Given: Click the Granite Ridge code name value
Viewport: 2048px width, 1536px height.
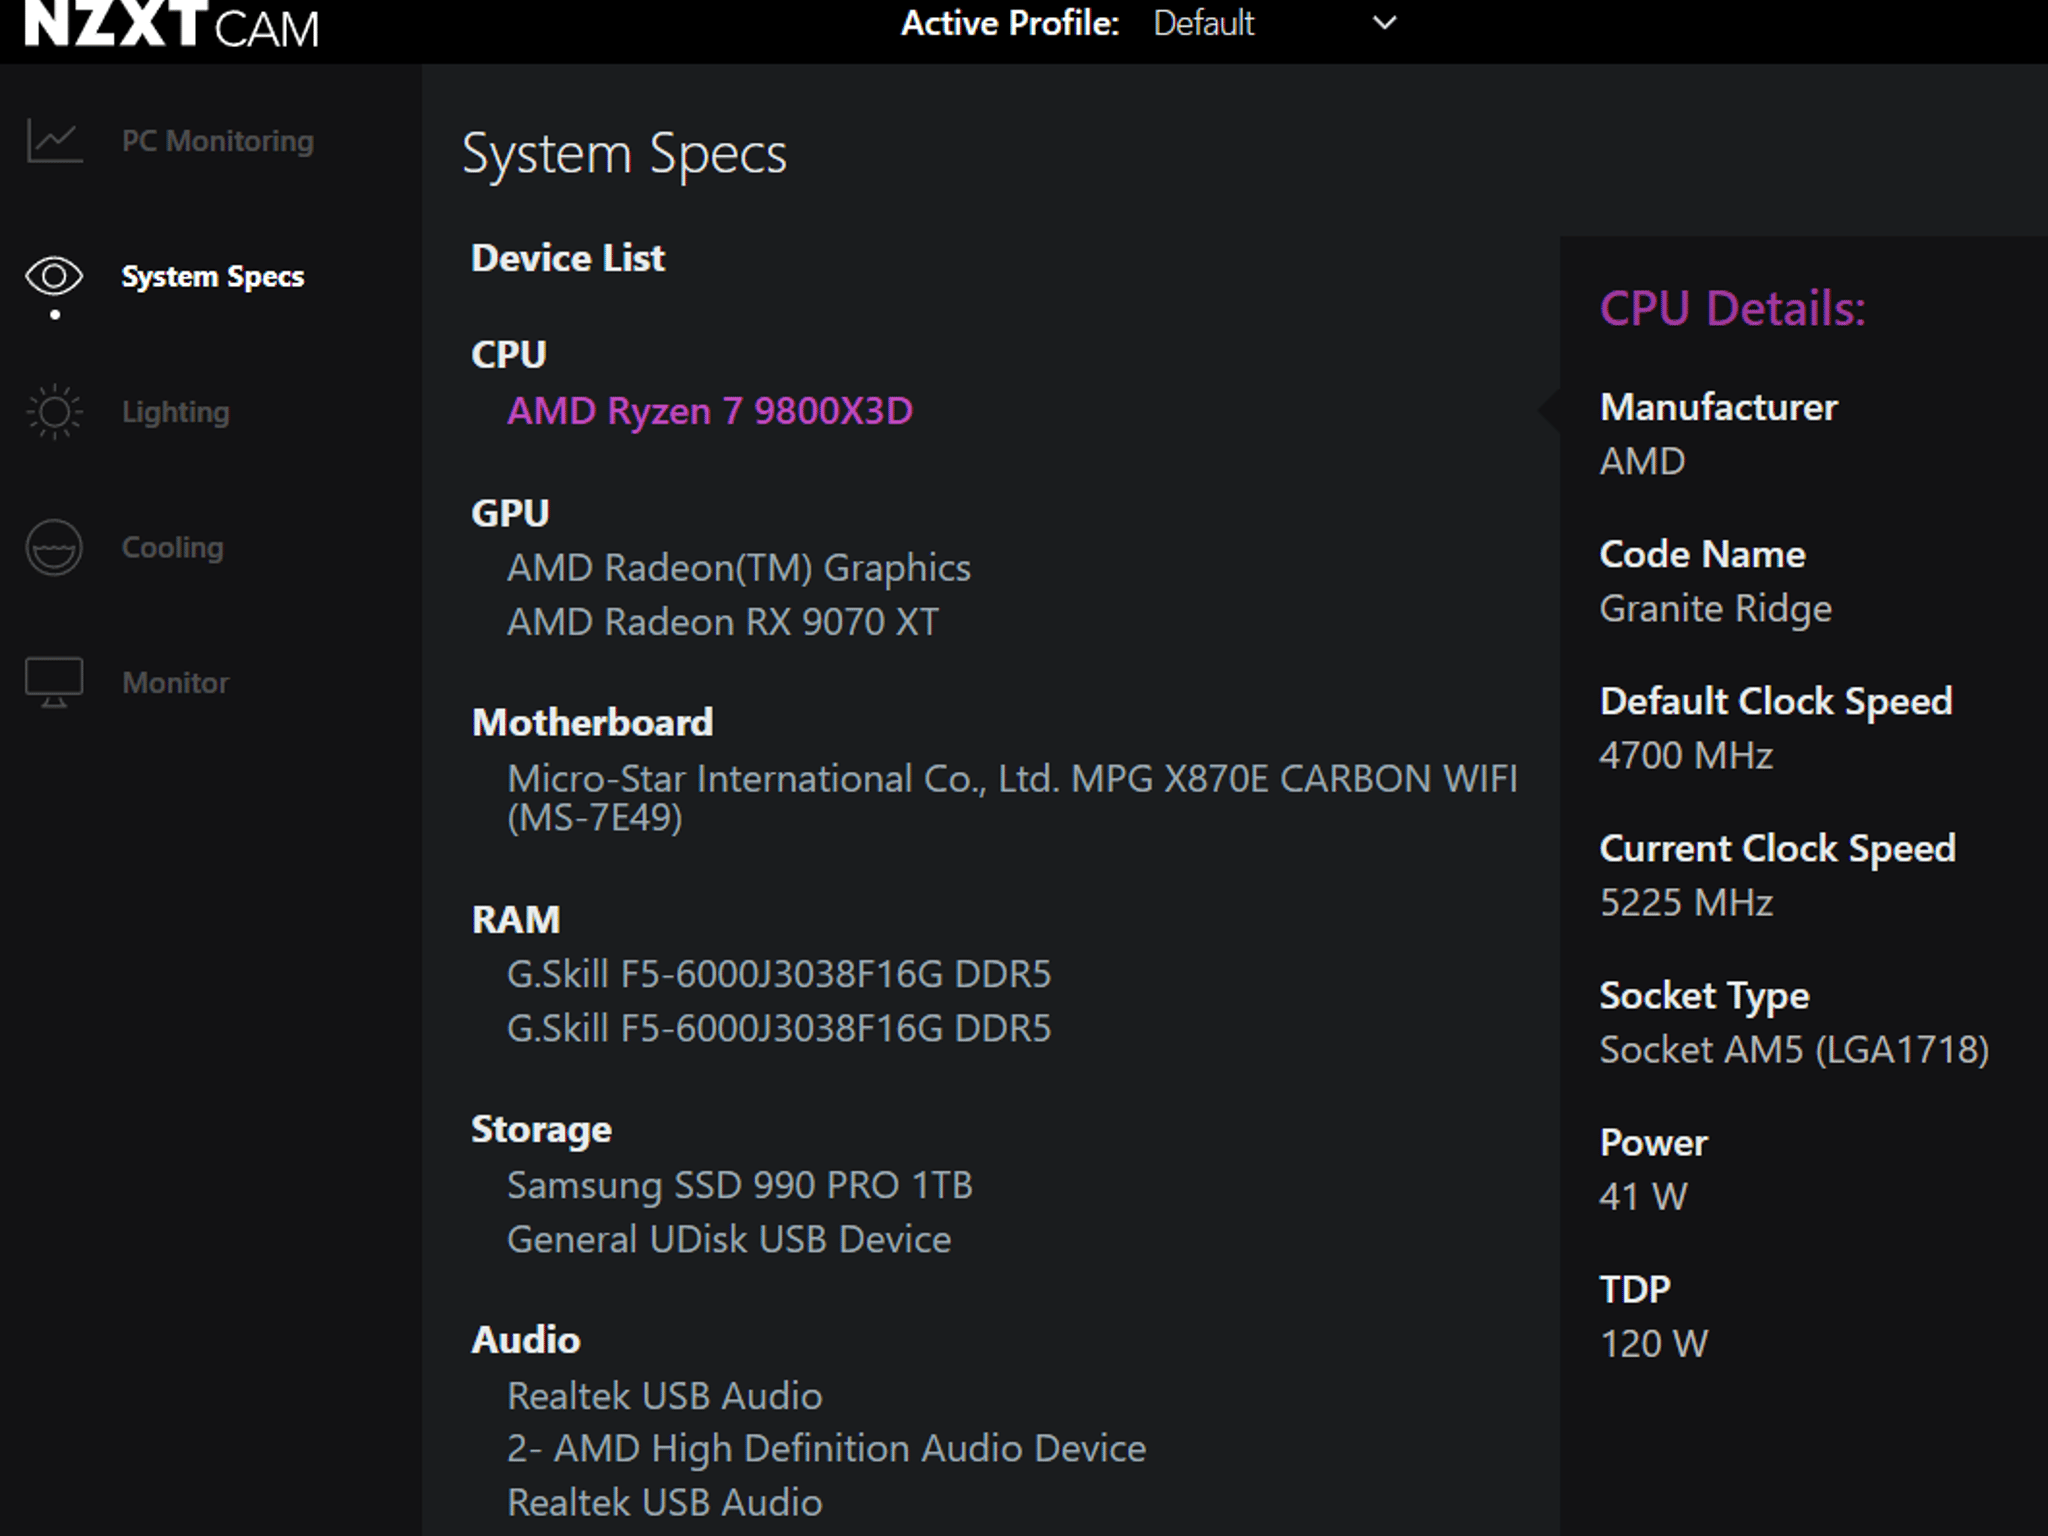Looking at the screenshot, I should 1716,608.
